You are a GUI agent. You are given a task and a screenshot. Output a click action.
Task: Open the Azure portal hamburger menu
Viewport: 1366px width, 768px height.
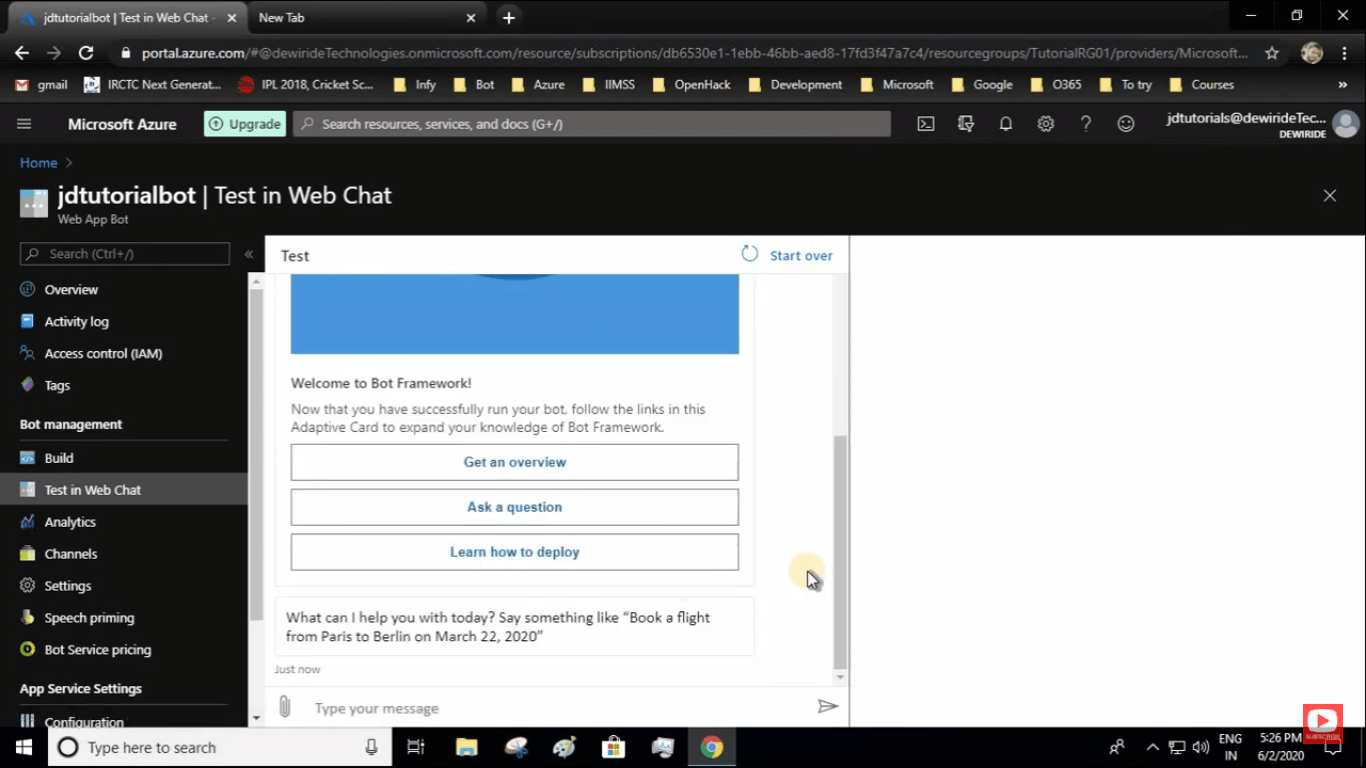(x=24, y=124)
